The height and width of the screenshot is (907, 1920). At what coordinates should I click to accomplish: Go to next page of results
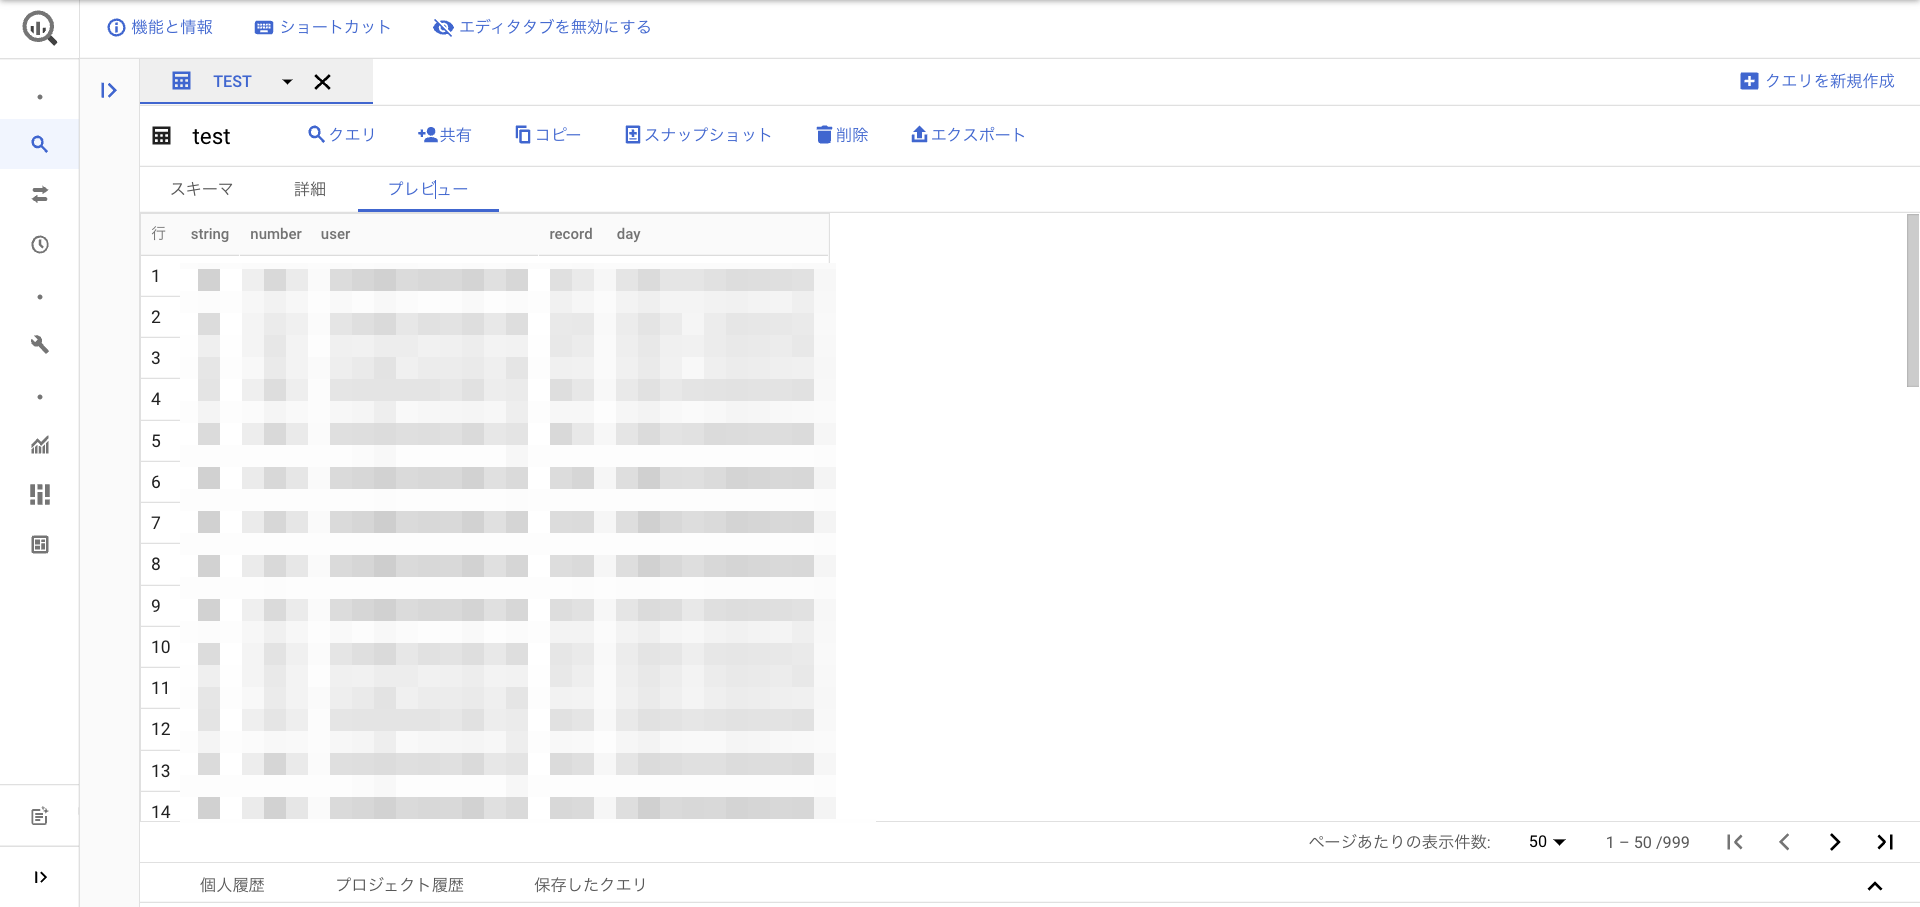tap(1835, 842)
